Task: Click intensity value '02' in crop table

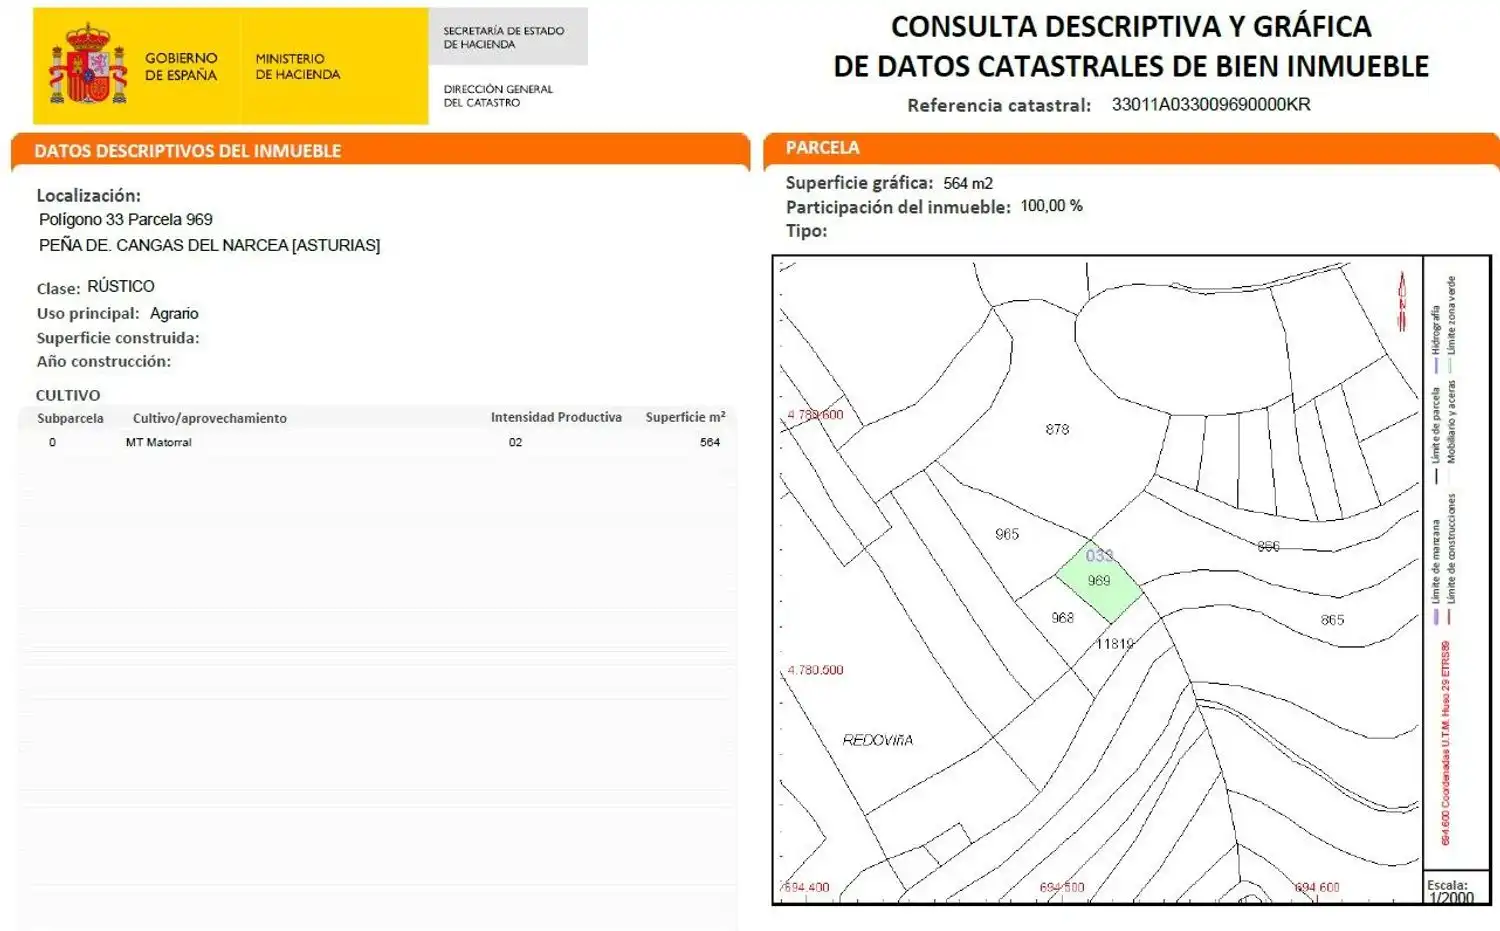Action: click(x=515, y=442)
